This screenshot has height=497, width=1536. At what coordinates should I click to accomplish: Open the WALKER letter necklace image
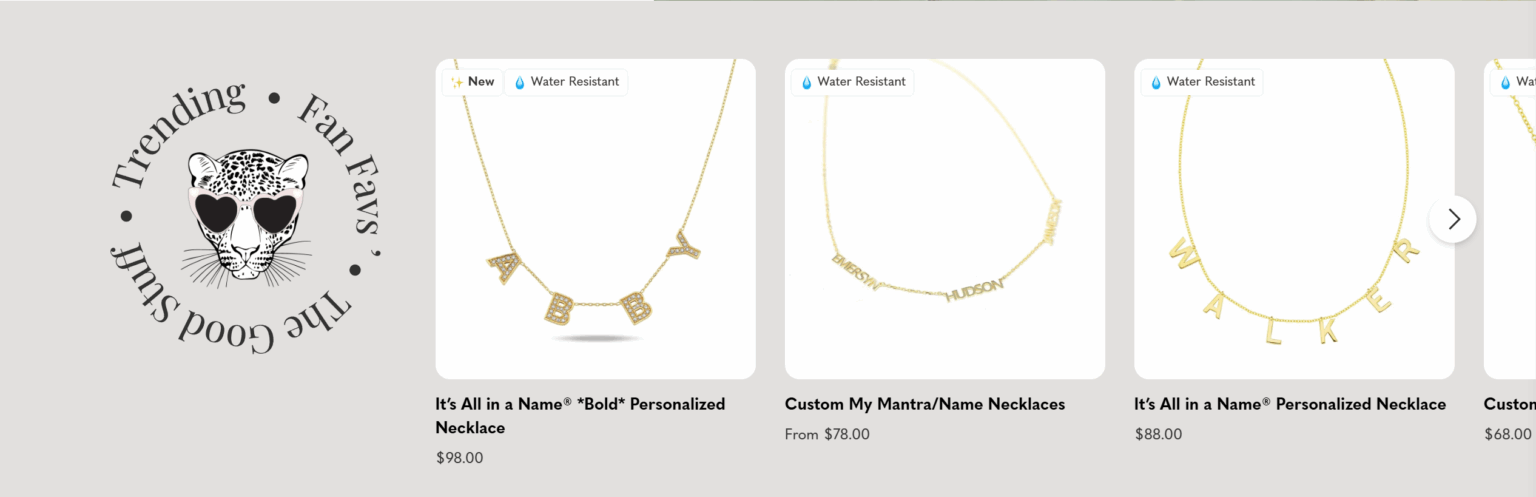coord(1294,230)
